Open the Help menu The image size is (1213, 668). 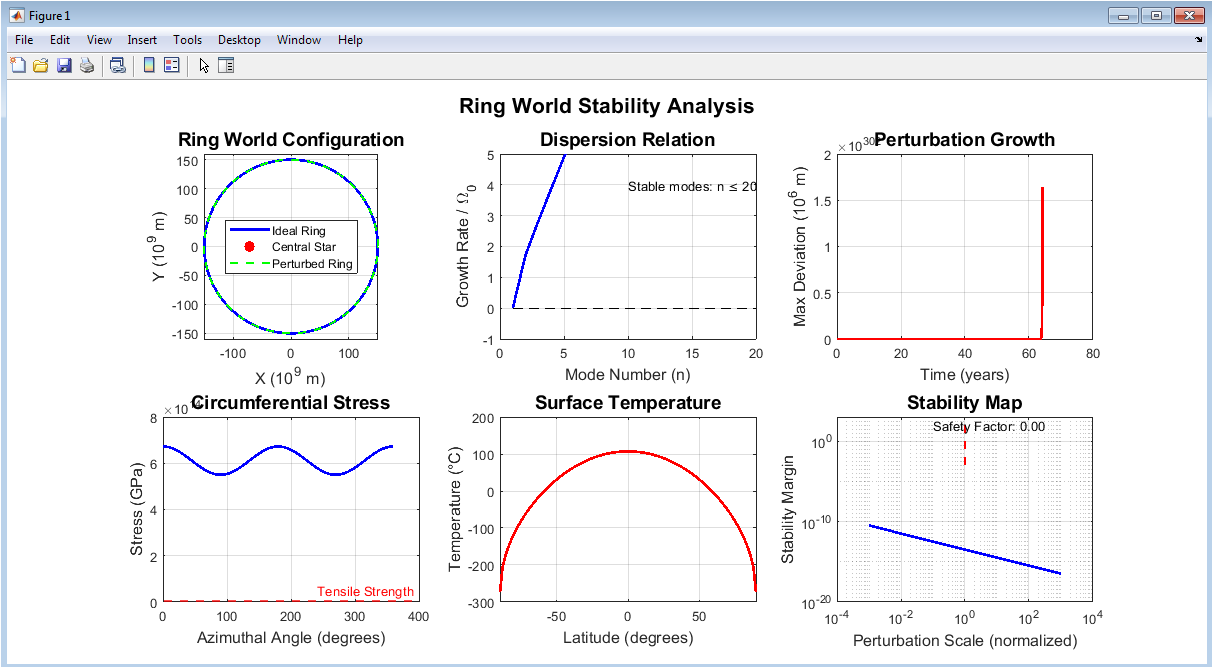pos(350,40)
